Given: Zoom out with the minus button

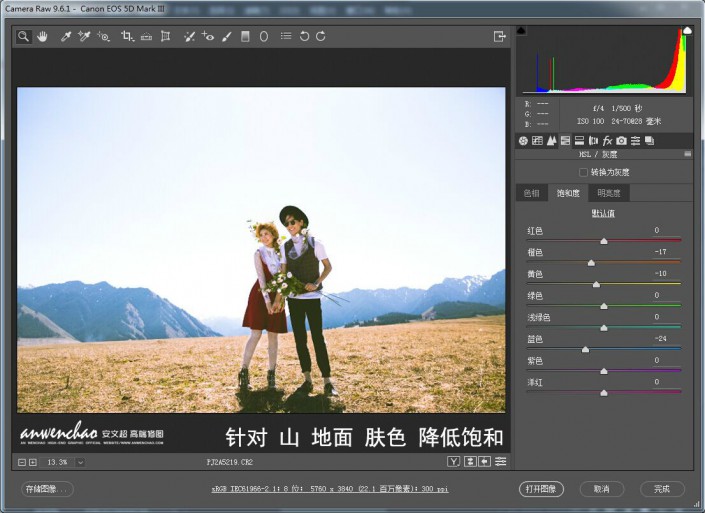Looking at the screenshot, I should pyautogui.click(x=22, y=462).
